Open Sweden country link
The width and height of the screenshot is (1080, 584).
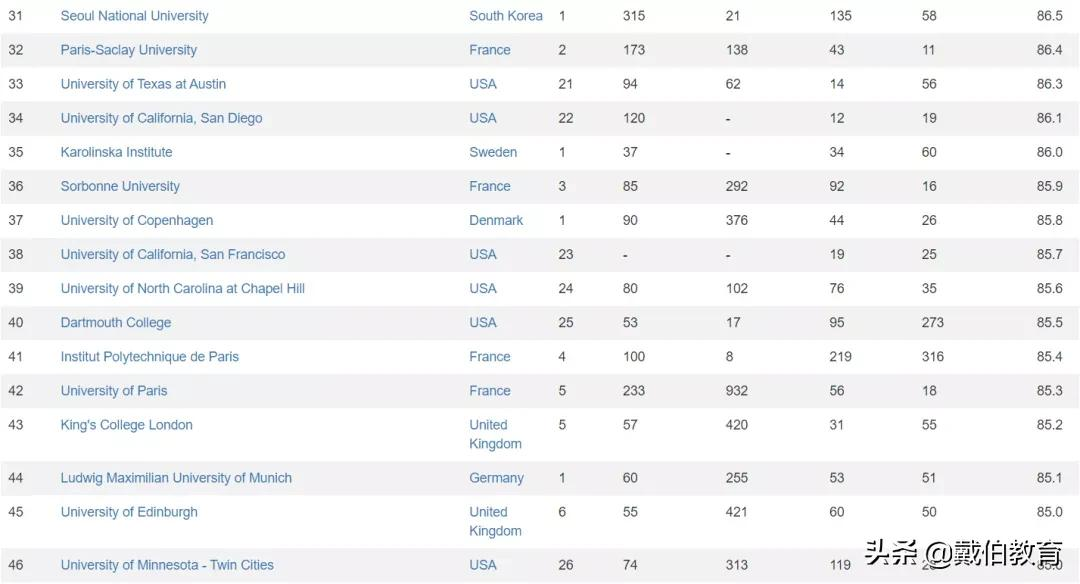coord(493,152)
